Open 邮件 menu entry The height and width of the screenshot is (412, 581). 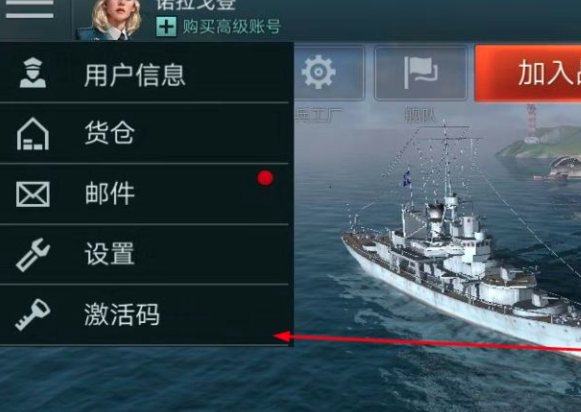pyautogui.click(x=144, y=194)
